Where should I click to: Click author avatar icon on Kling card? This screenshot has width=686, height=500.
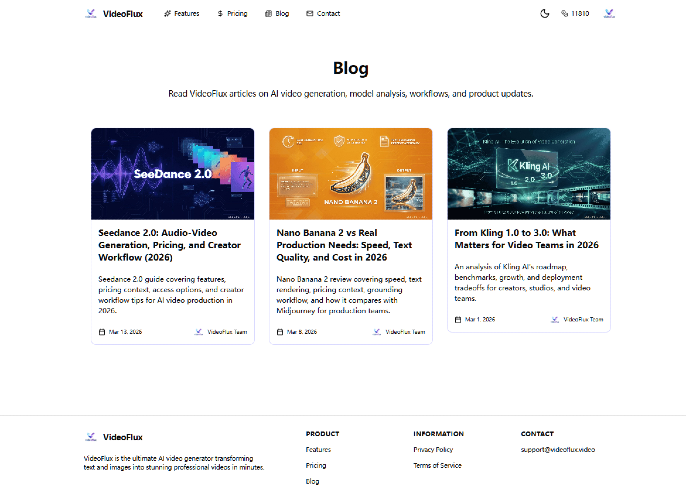(555, 320)
